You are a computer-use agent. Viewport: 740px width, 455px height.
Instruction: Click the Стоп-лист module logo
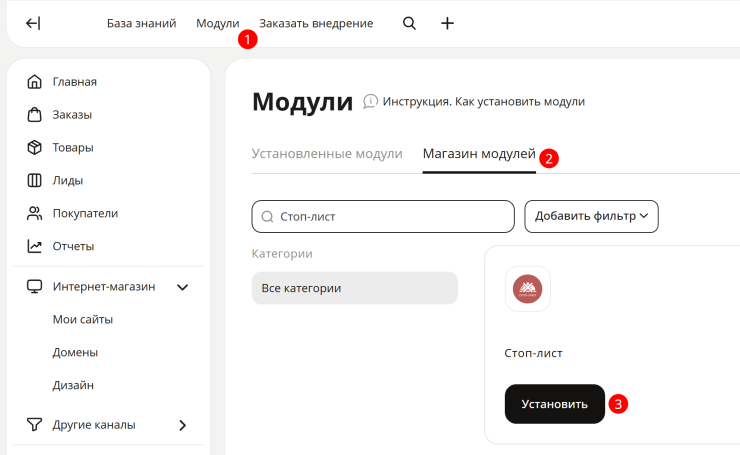tap(528, 289)
